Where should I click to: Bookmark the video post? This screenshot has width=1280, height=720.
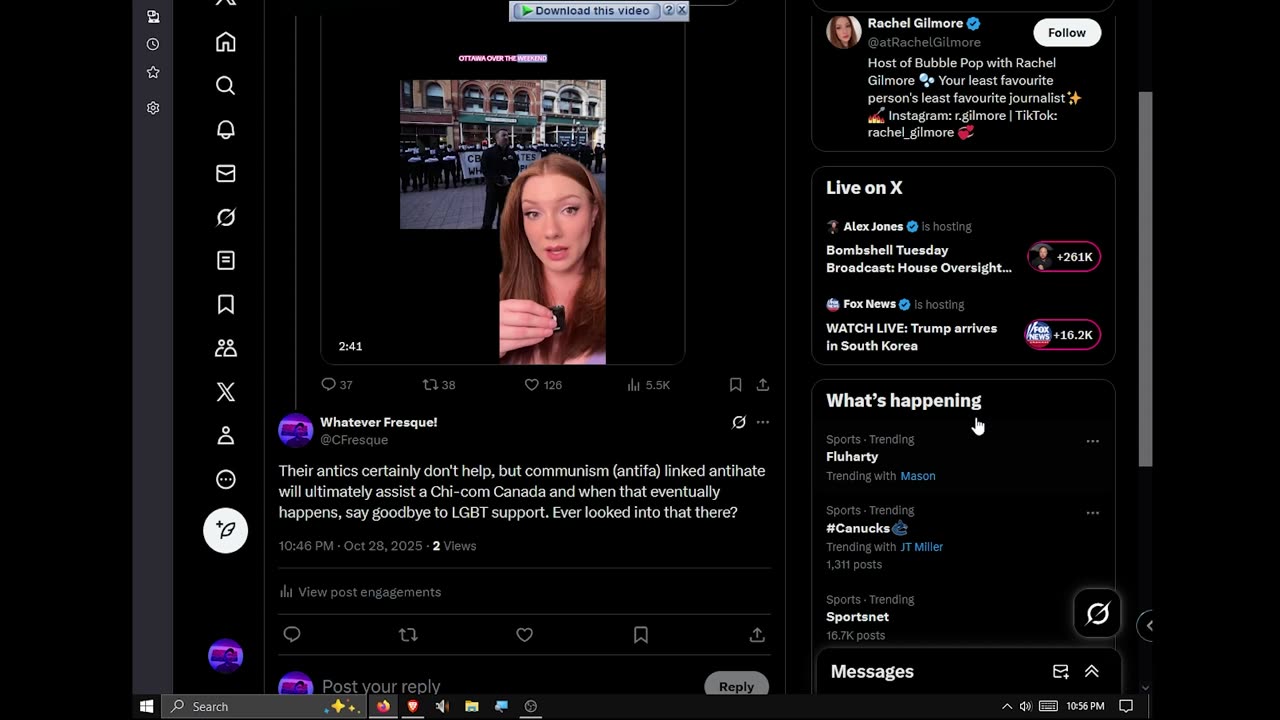click(735, 384)
